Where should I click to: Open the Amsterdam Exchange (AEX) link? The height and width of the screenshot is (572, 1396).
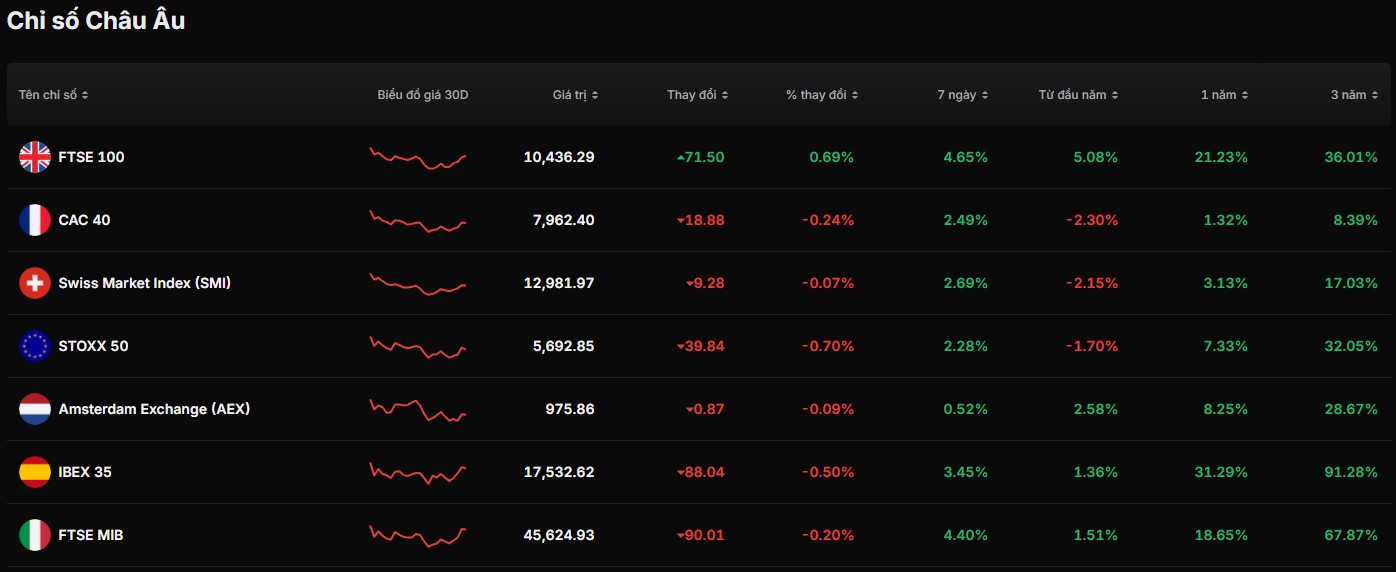coord(154,409)
